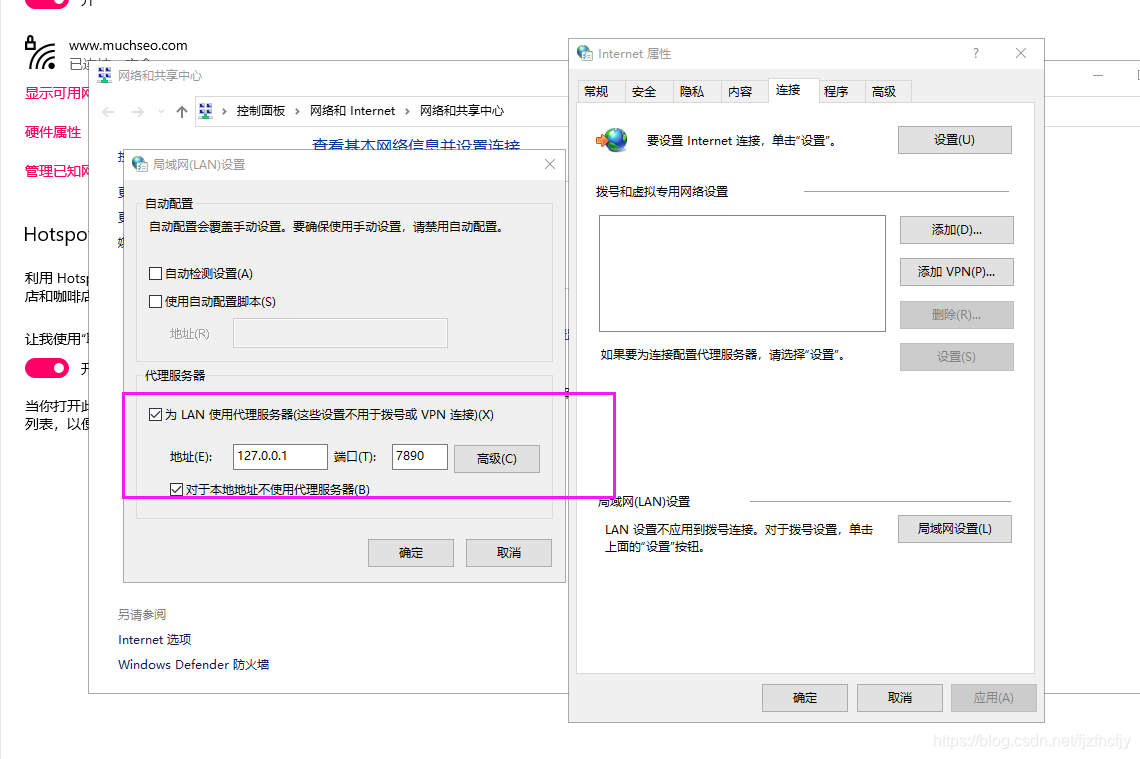Open 局域网设置(L) button
1140x759 pixels.
tap(955, 529)
